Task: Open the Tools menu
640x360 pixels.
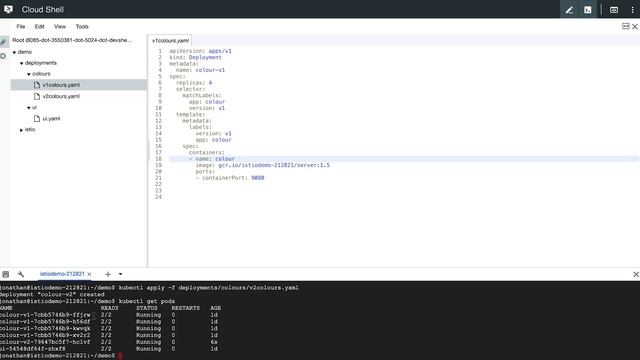Action: point(82,27)
